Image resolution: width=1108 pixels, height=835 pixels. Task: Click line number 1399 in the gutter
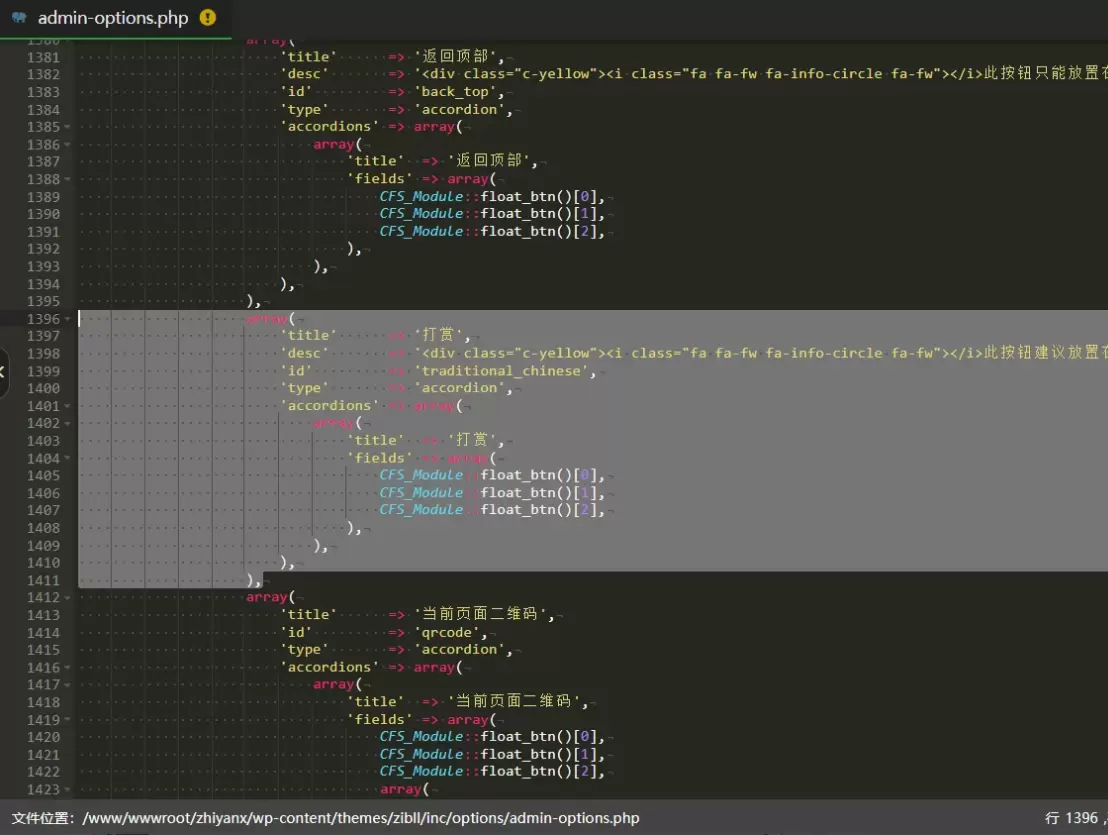click(x=43, y=371)
